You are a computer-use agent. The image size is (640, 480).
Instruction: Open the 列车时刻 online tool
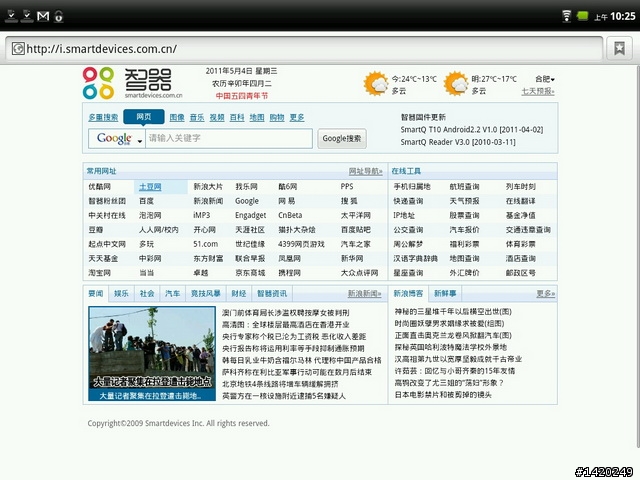tap(521, 187)
